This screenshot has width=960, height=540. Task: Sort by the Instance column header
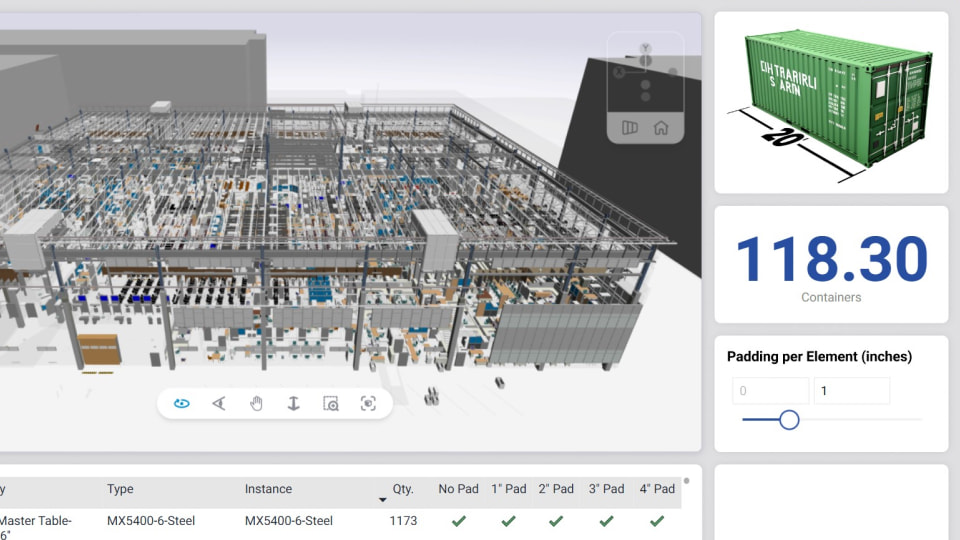point(268,489)
